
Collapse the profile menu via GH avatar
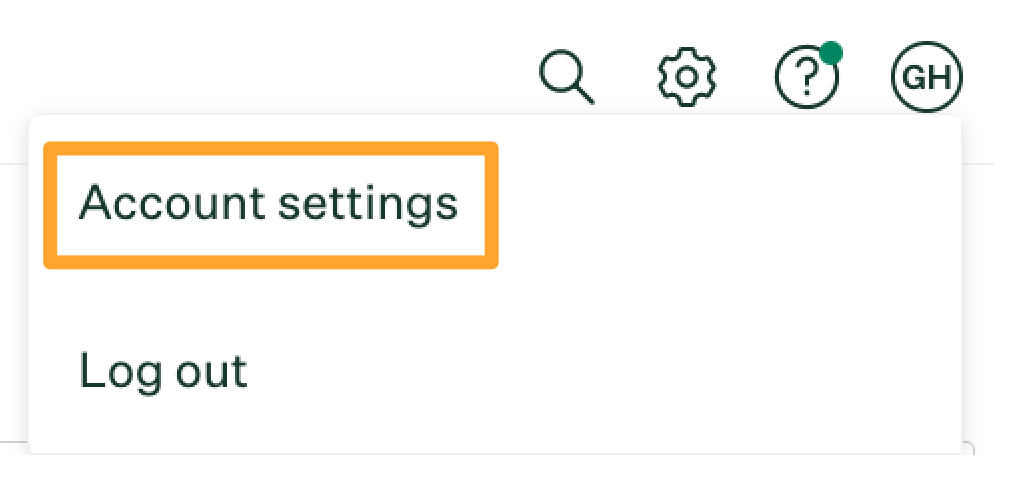point(926,77)
